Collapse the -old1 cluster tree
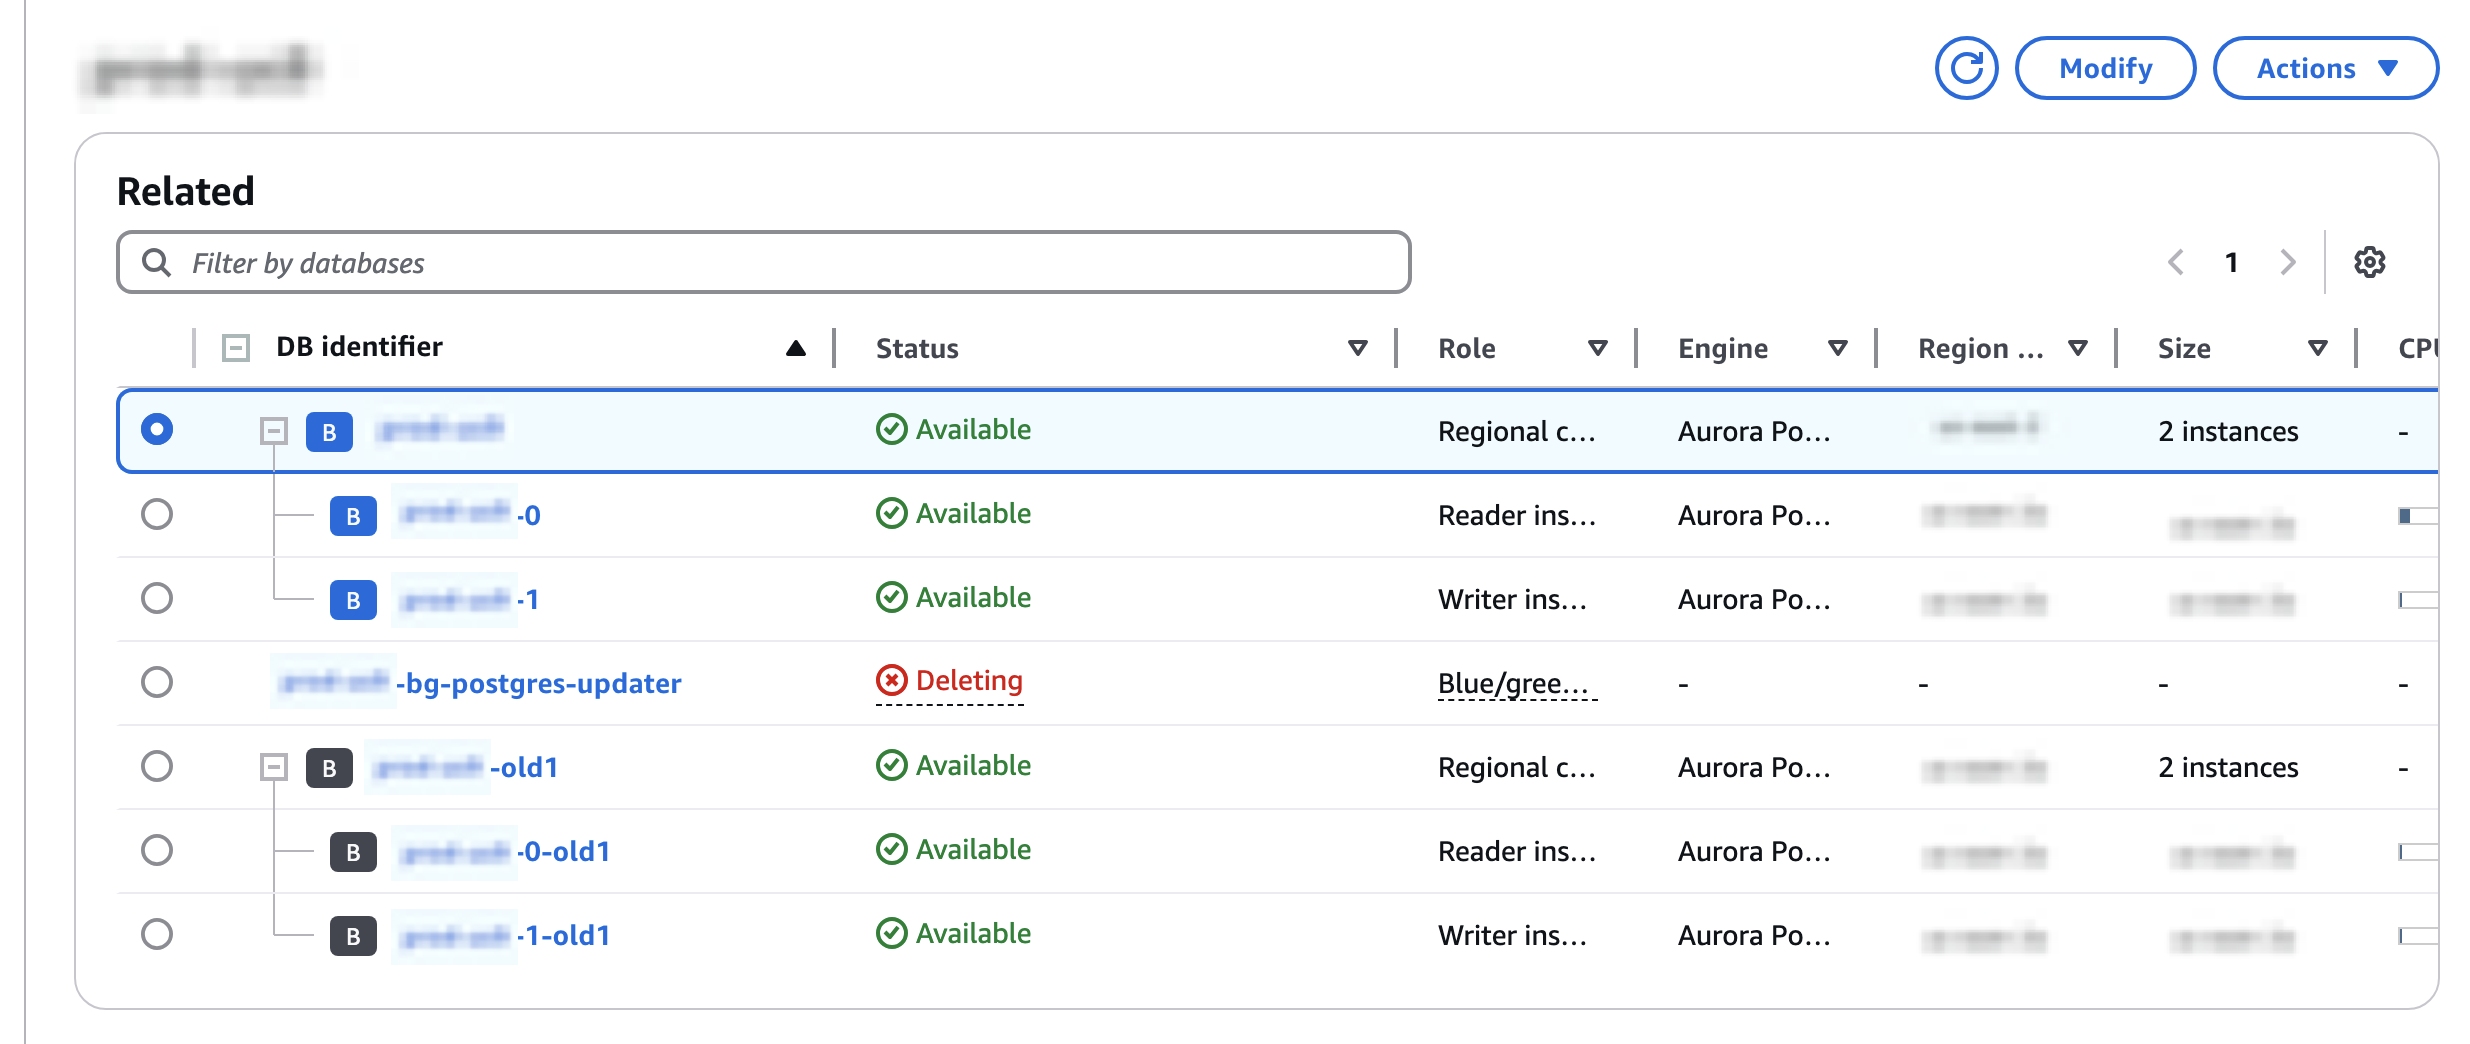 (273, 767)
